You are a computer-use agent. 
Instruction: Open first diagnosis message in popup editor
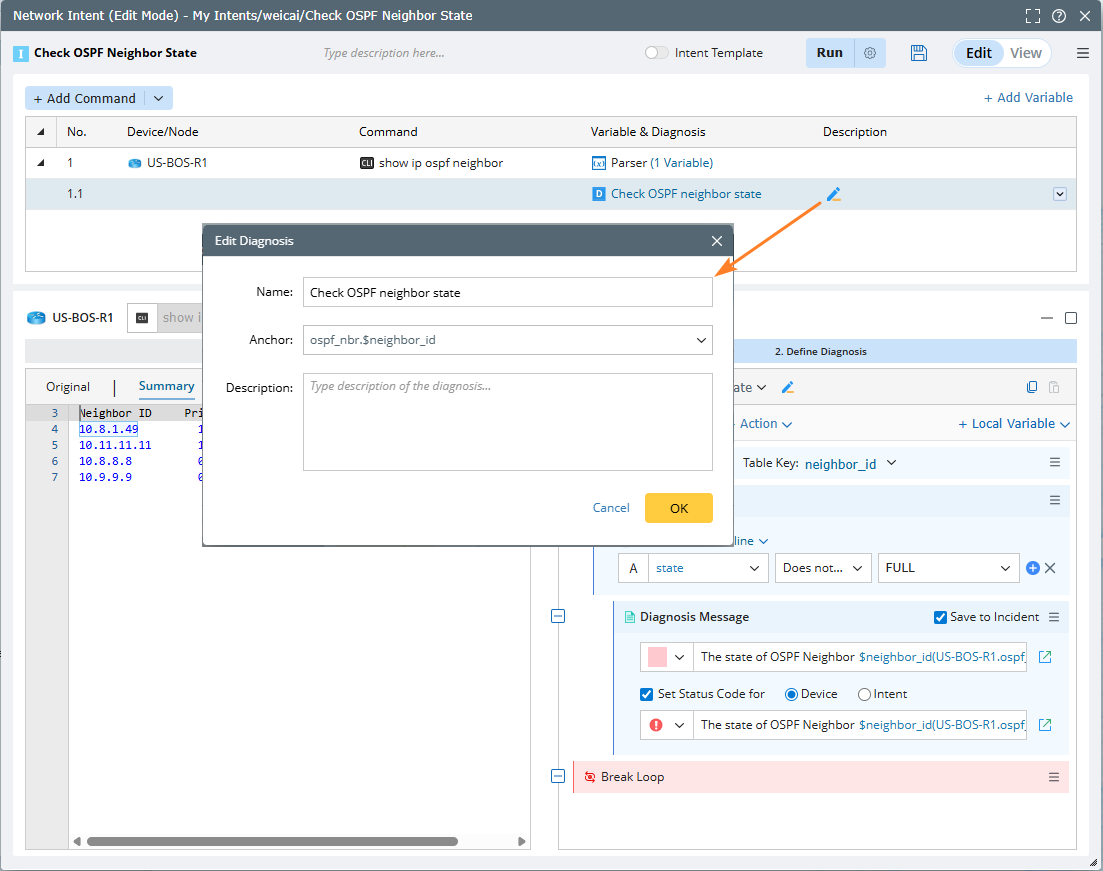(1045, 657)
